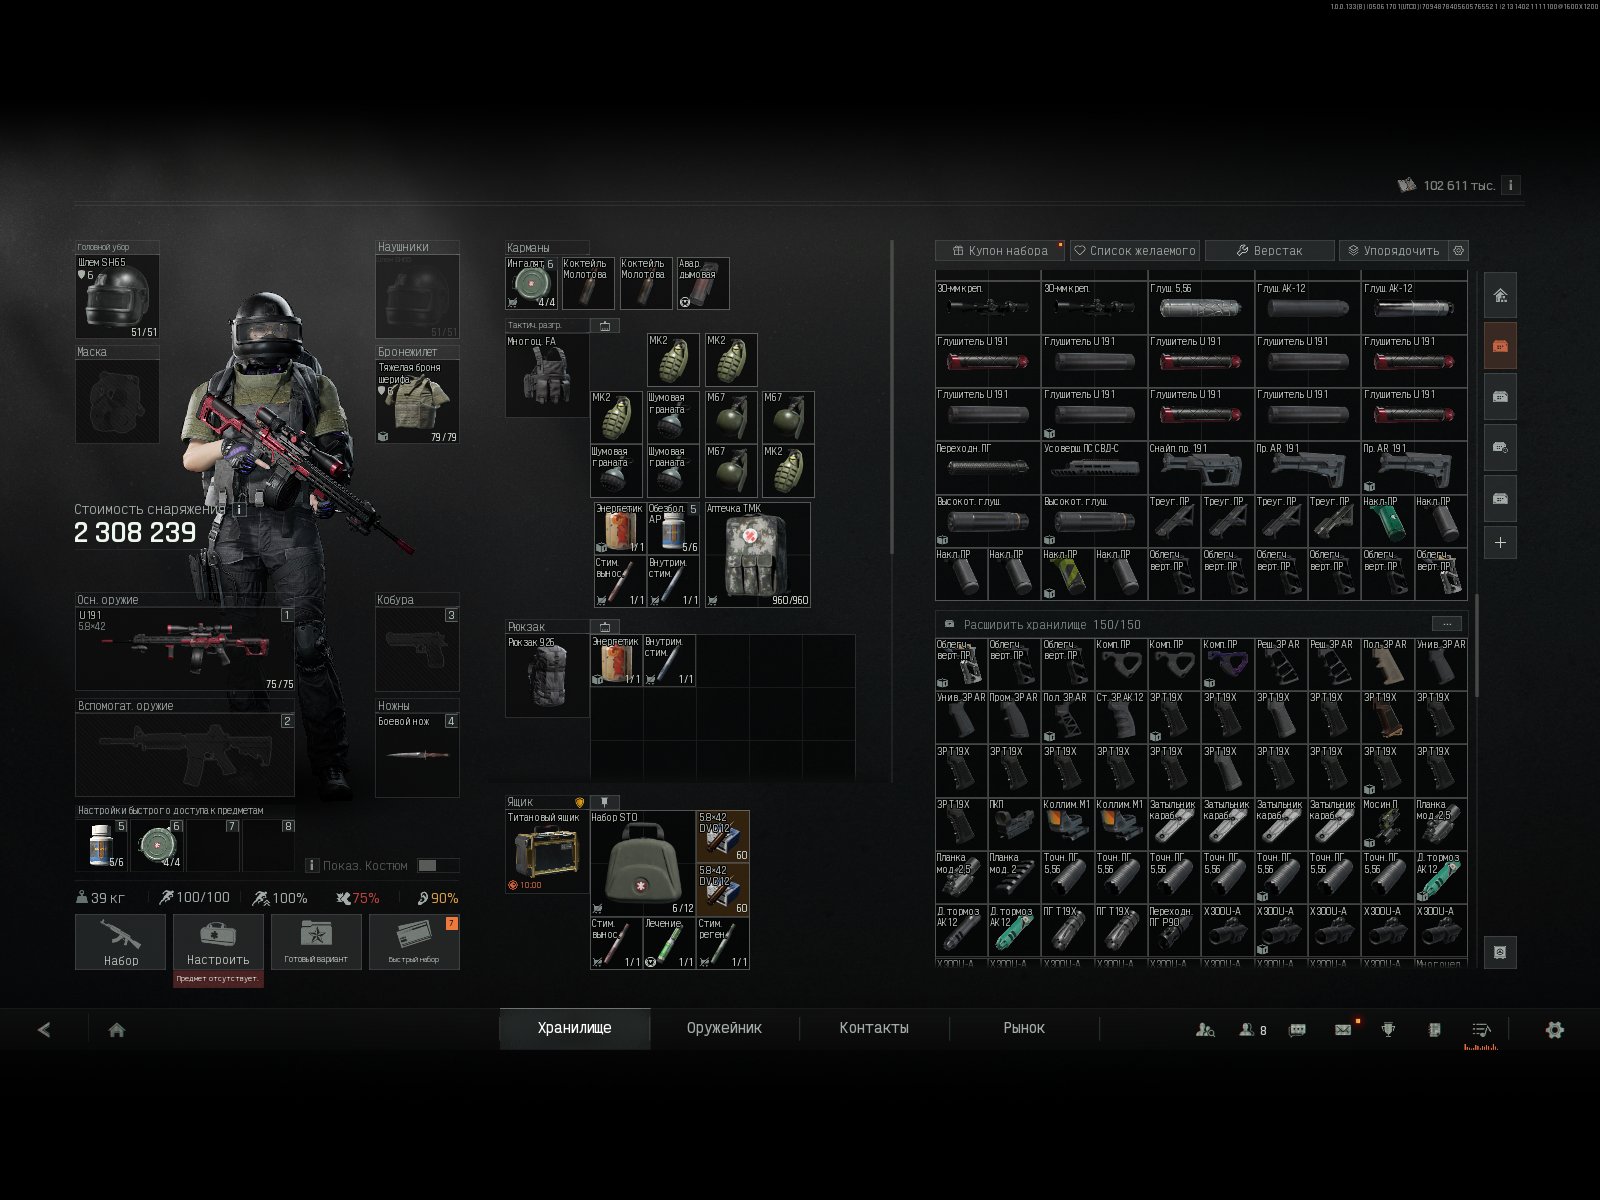1600x1200 pixels.
Task: Click the stash vertical scrollbar
Action: [x=1477, y=645]
